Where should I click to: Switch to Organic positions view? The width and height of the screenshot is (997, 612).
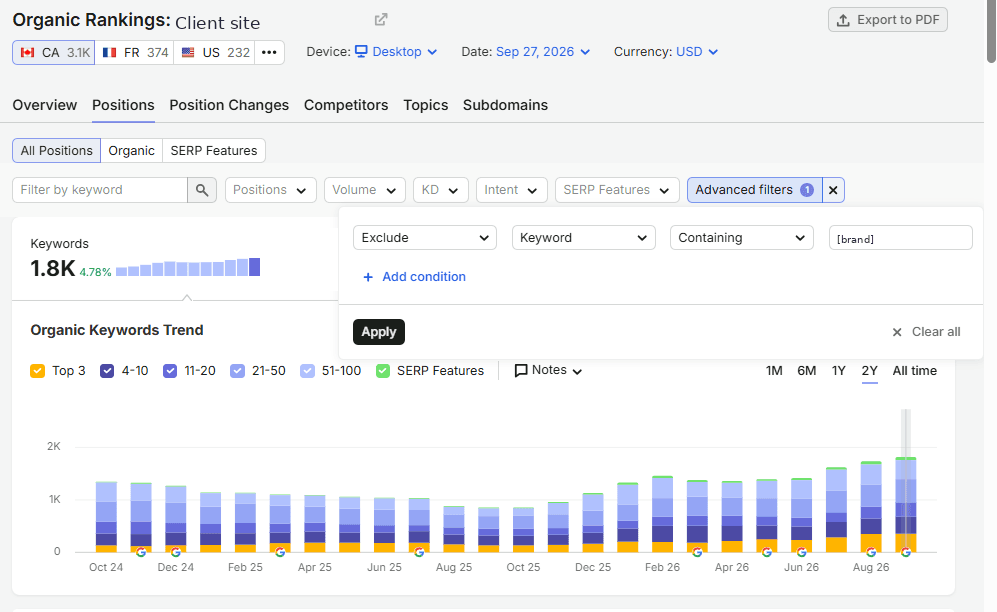pos(132,151)
